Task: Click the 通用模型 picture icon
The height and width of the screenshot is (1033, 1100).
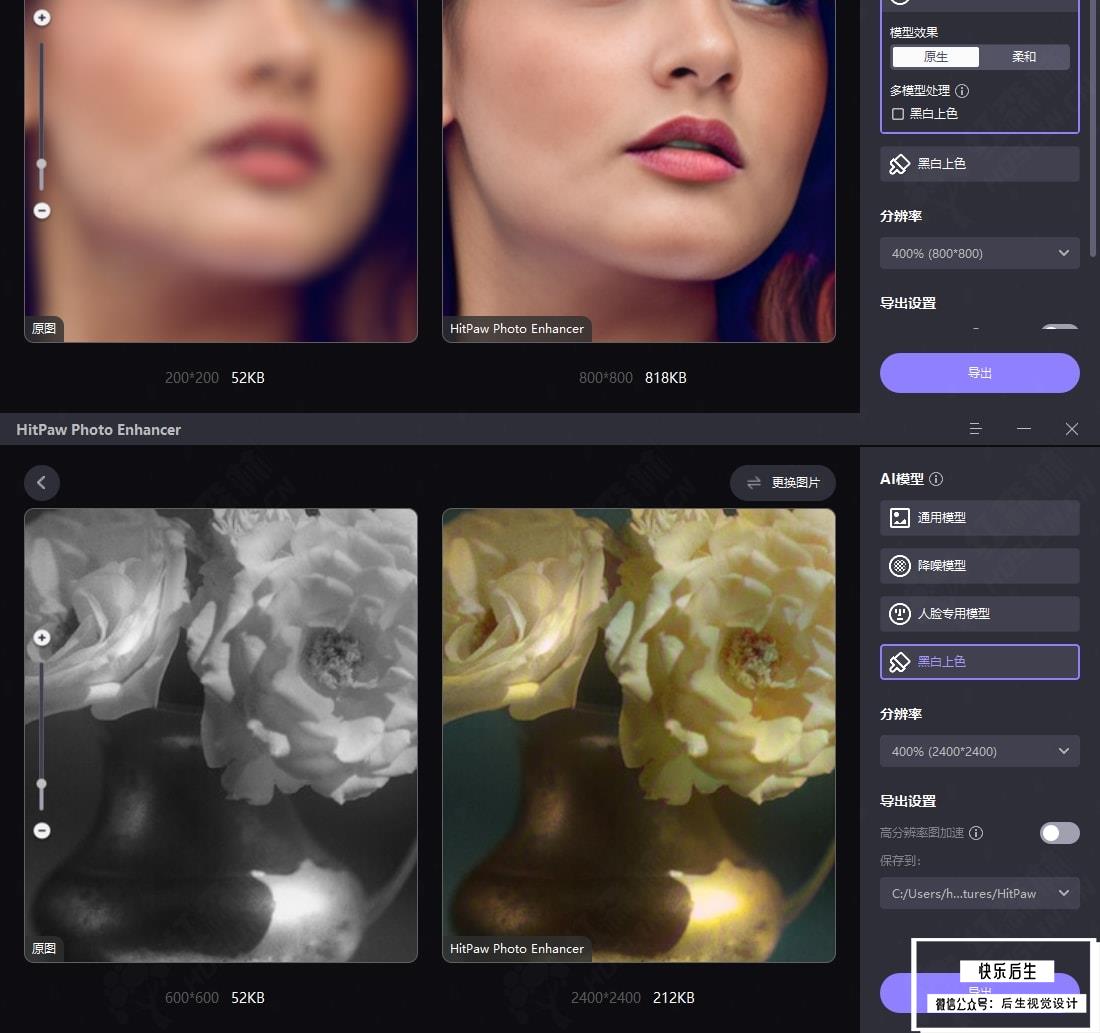Action: 899,518
